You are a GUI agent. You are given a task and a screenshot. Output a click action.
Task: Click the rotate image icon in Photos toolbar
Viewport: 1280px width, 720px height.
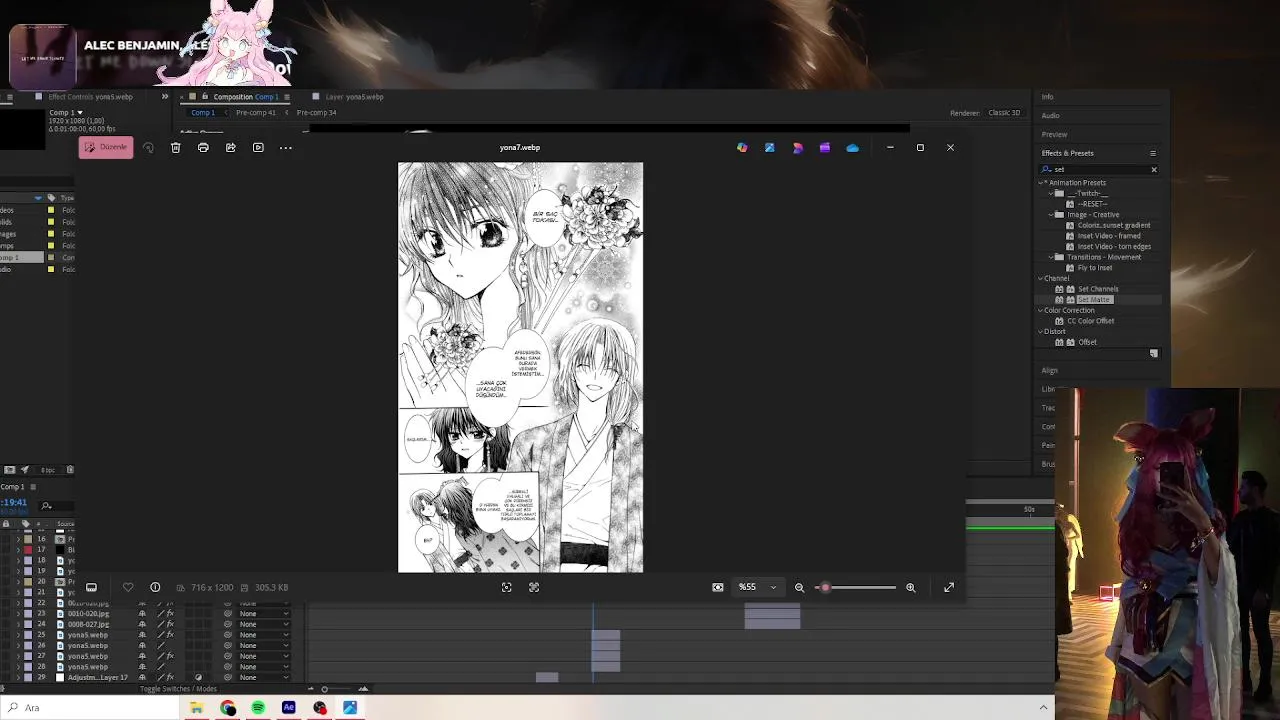[148, 148]
